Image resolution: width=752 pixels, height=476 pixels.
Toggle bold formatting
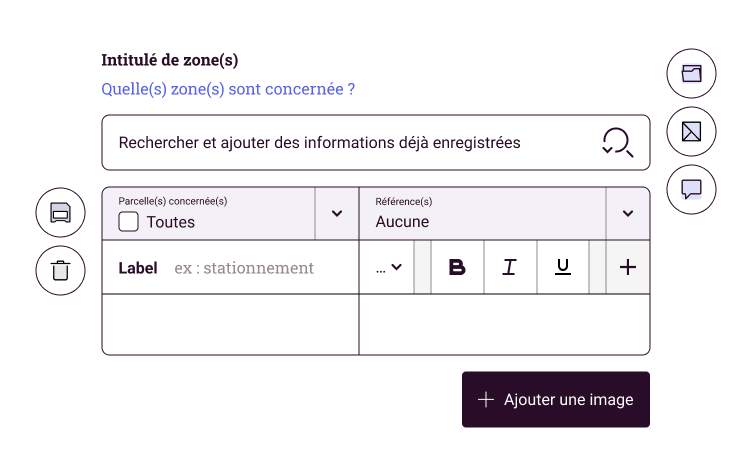click(x=457, y=267)
